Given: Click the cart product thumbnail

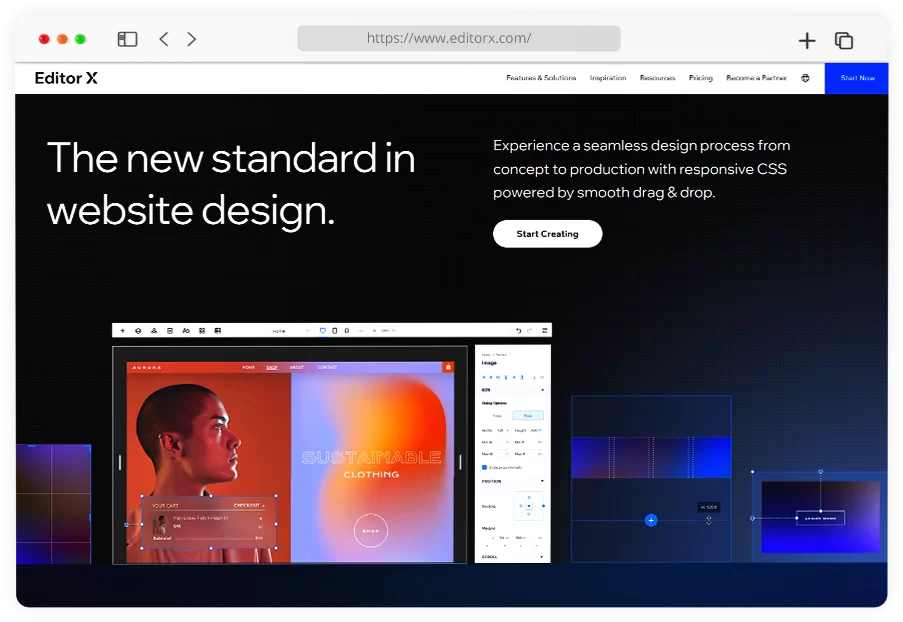Looking at the screenshot, I should coord(161,525).
